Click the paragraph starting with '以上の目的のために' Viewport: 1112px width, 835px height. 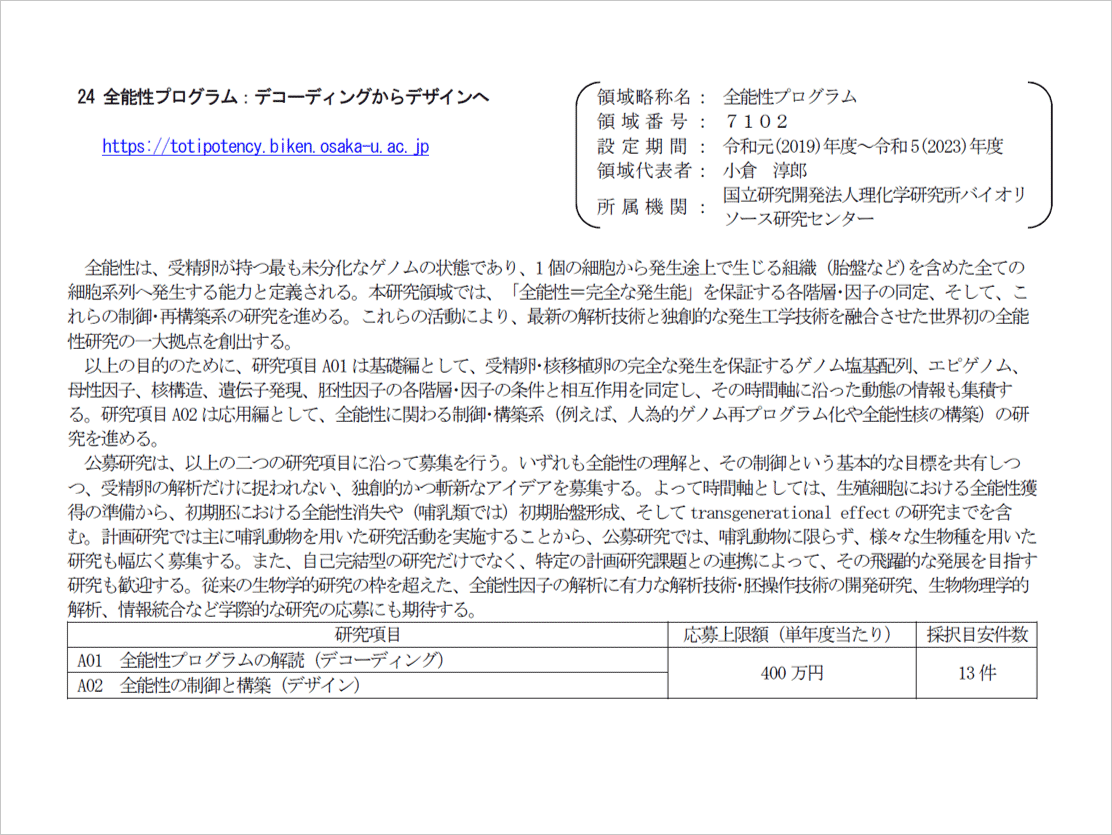click(x=550, y=399)
